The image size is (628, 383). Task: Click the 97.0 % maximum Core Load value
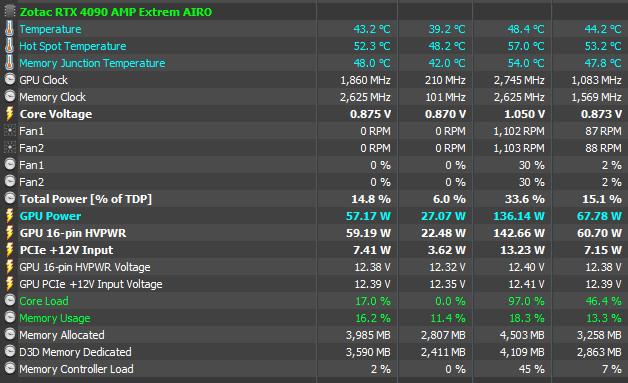tap(527, 301)
